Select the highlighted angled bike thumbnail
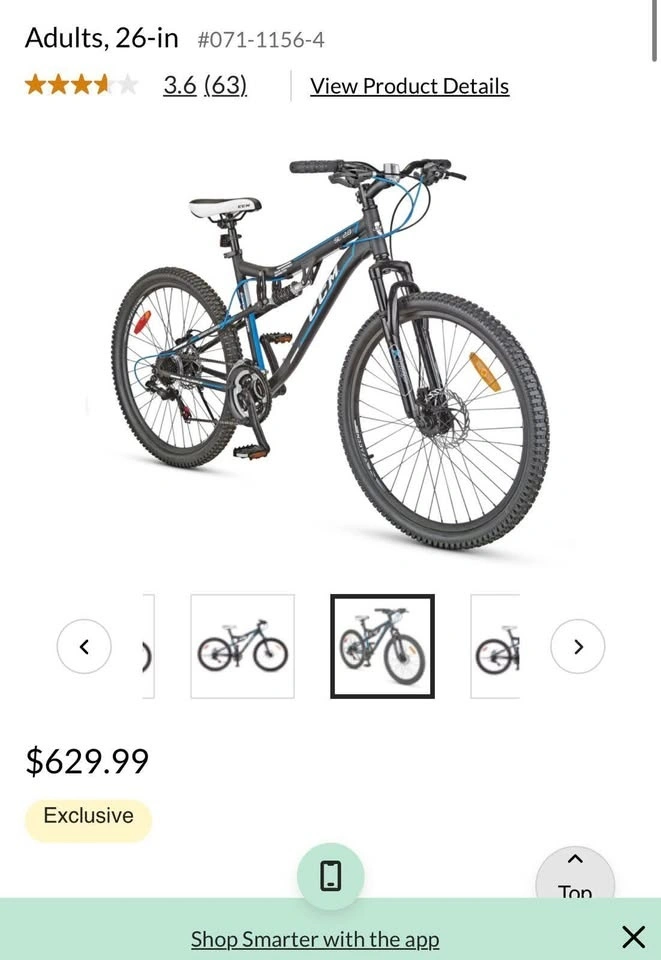 (383, 646)
